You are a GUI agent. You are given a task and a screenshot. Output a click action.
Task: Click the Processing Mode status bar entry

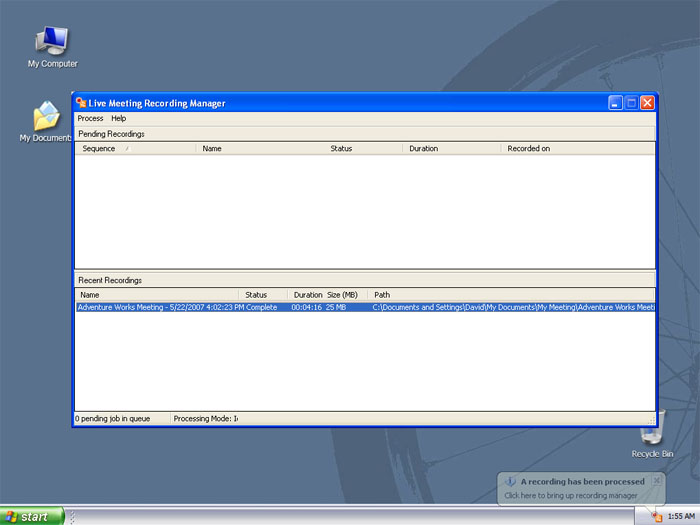[206, 419]
